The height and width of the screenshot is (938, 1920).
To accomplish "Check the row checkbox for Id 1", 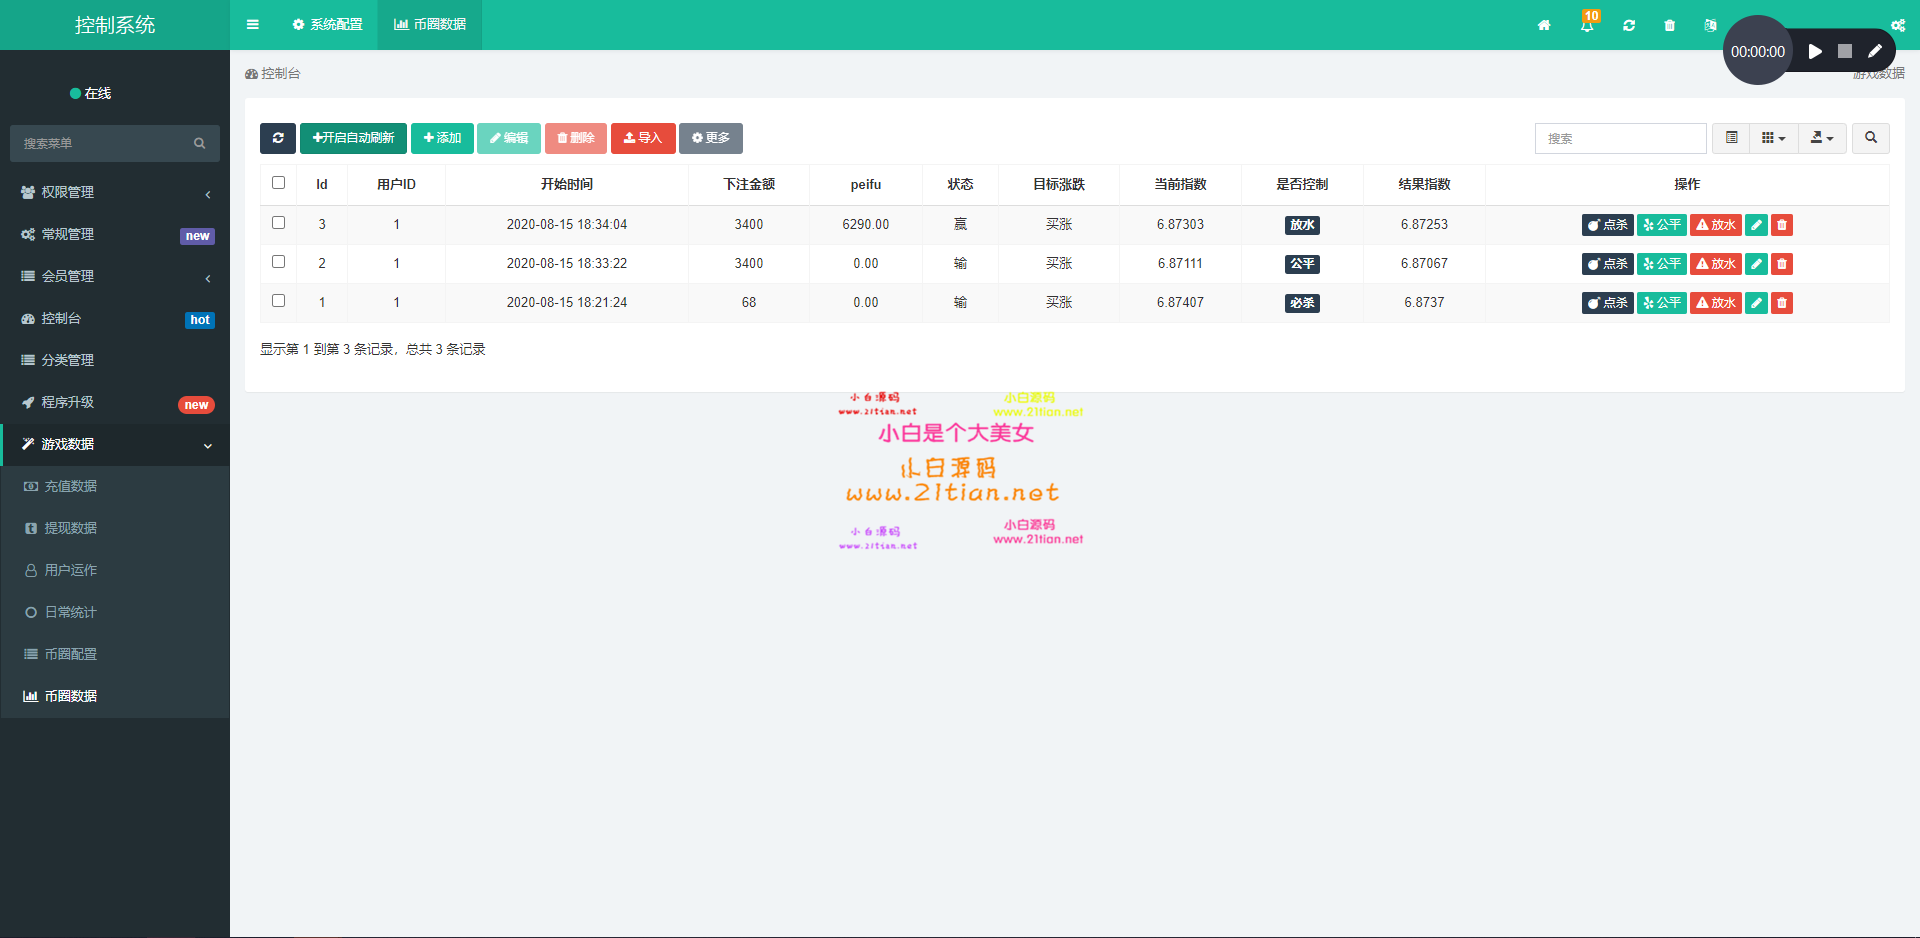I will point(279,301).
